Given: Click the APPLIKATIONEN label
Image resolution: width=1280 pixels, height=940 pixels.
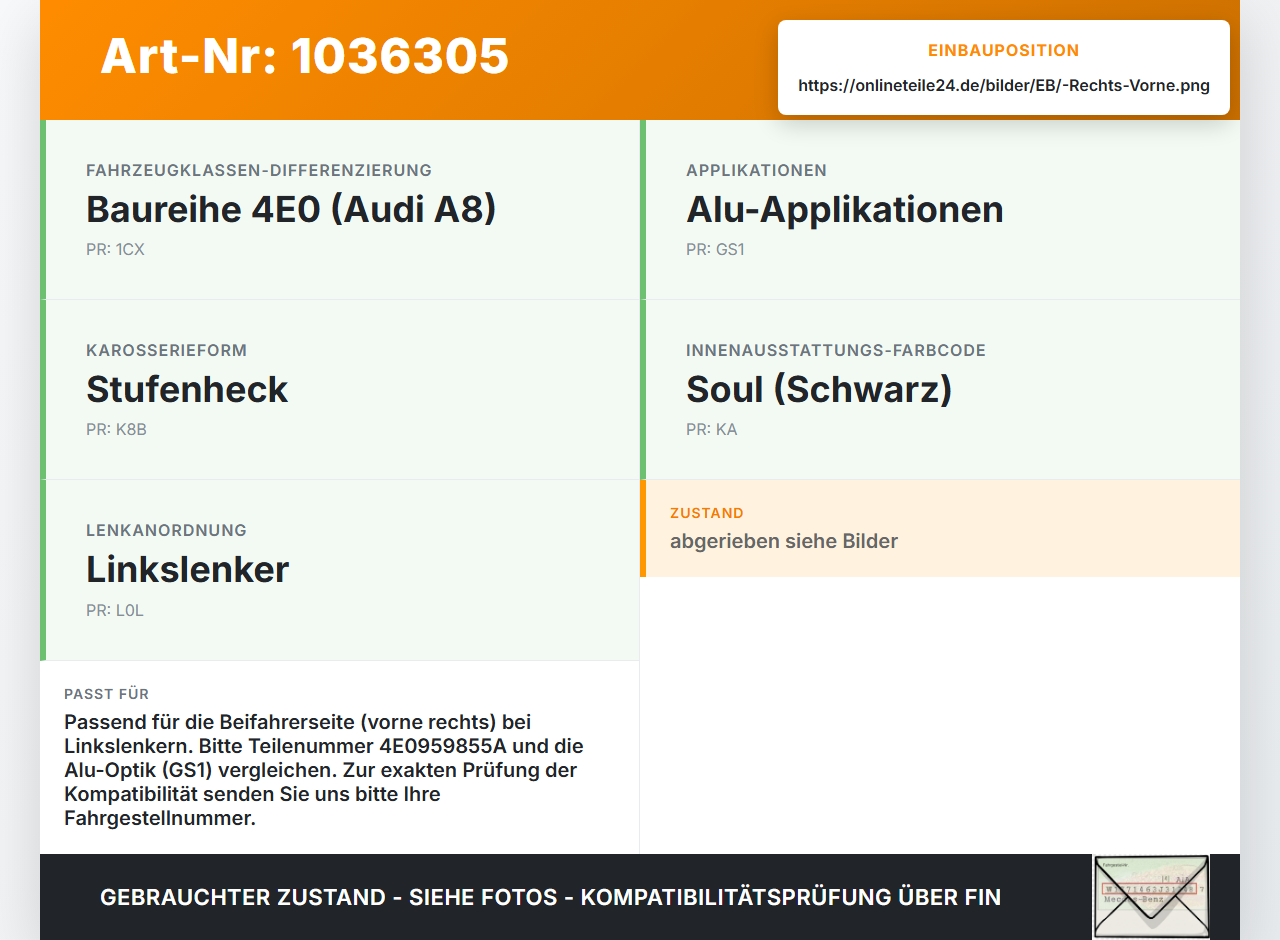Looking at the screenshot, I should point(756,170).
